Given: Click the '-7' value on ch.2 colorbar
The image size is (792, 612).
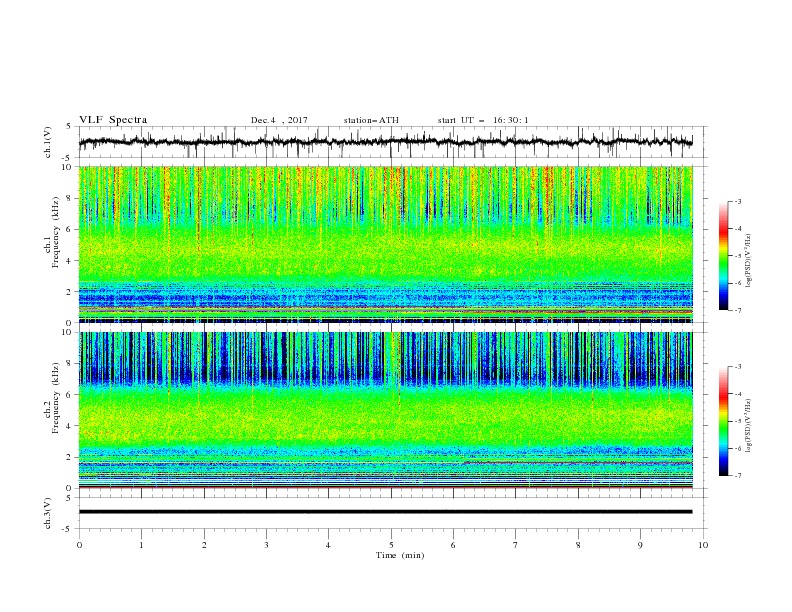Looking at the screenshot, I should (738, 476).
